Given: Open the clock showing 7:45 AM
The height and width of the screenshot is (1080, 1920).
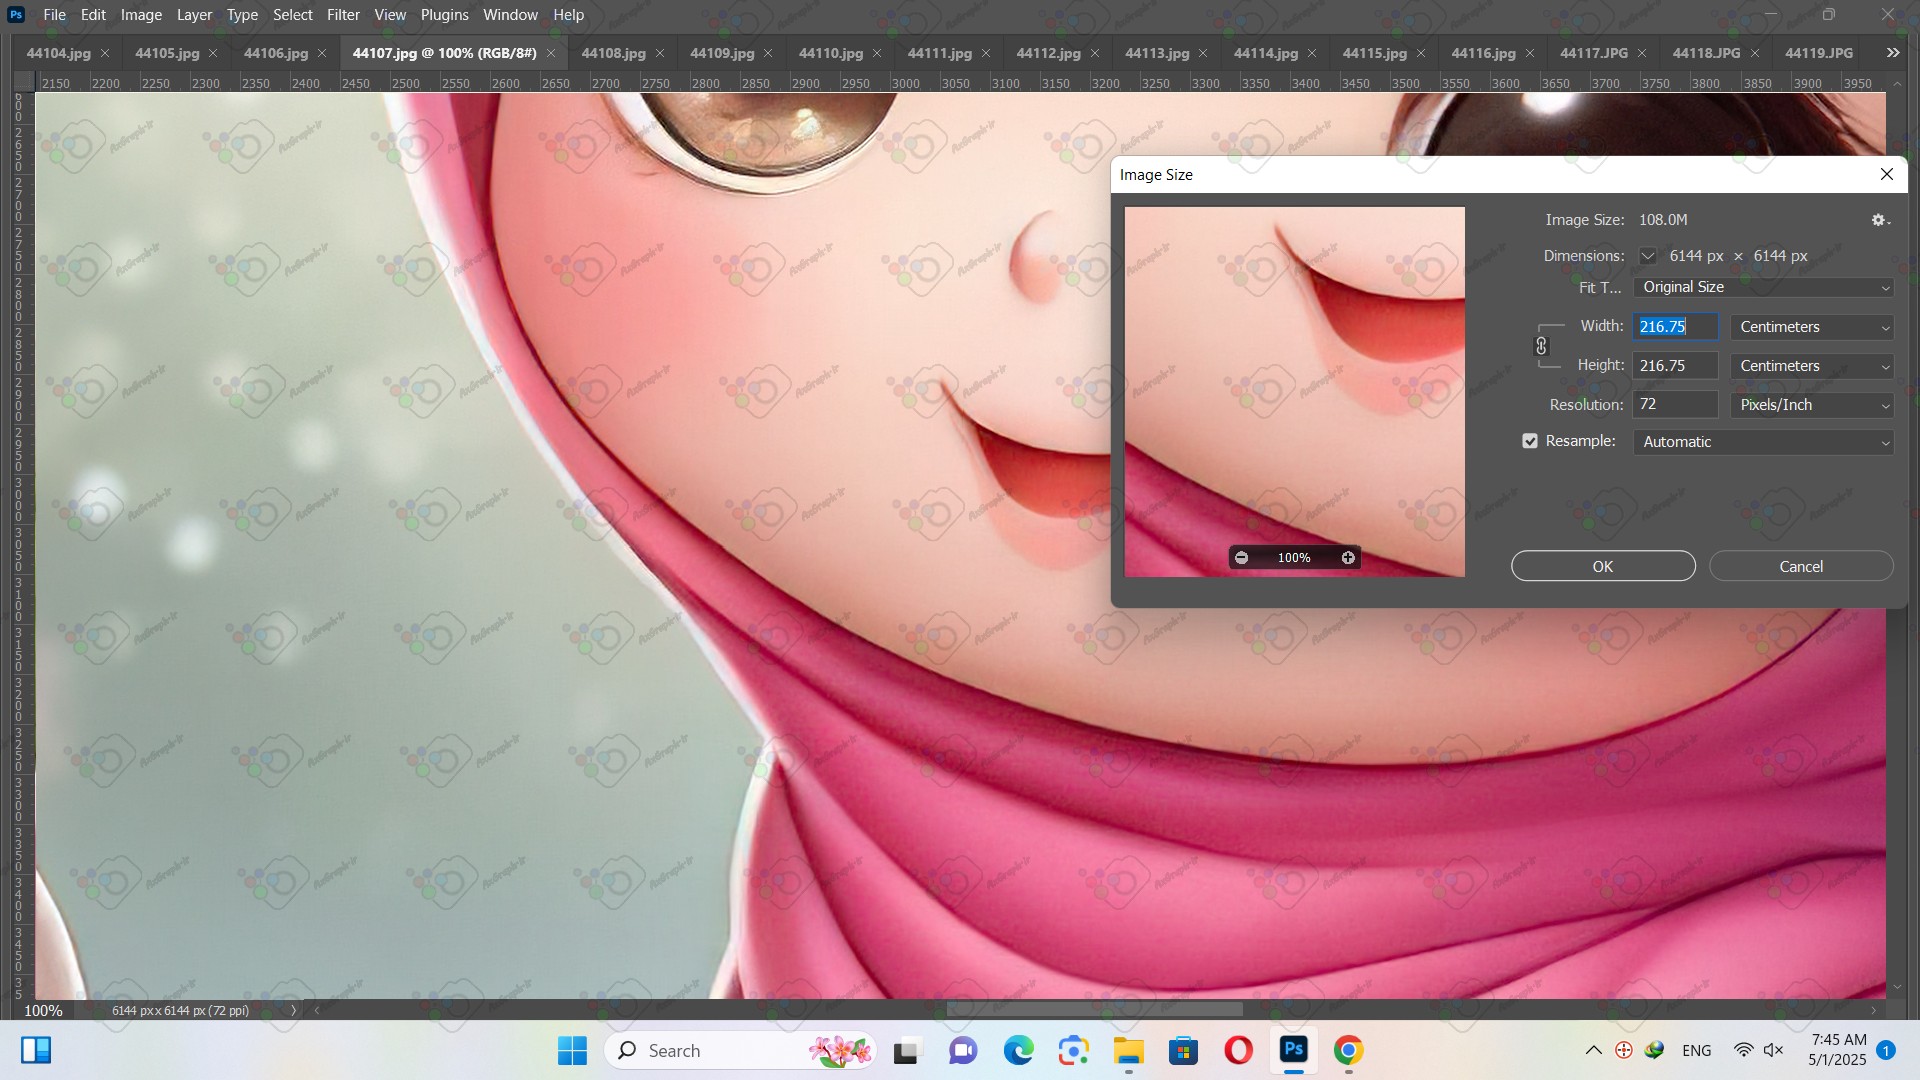Looking at the screenshot, I should tap(1838, 1050).
